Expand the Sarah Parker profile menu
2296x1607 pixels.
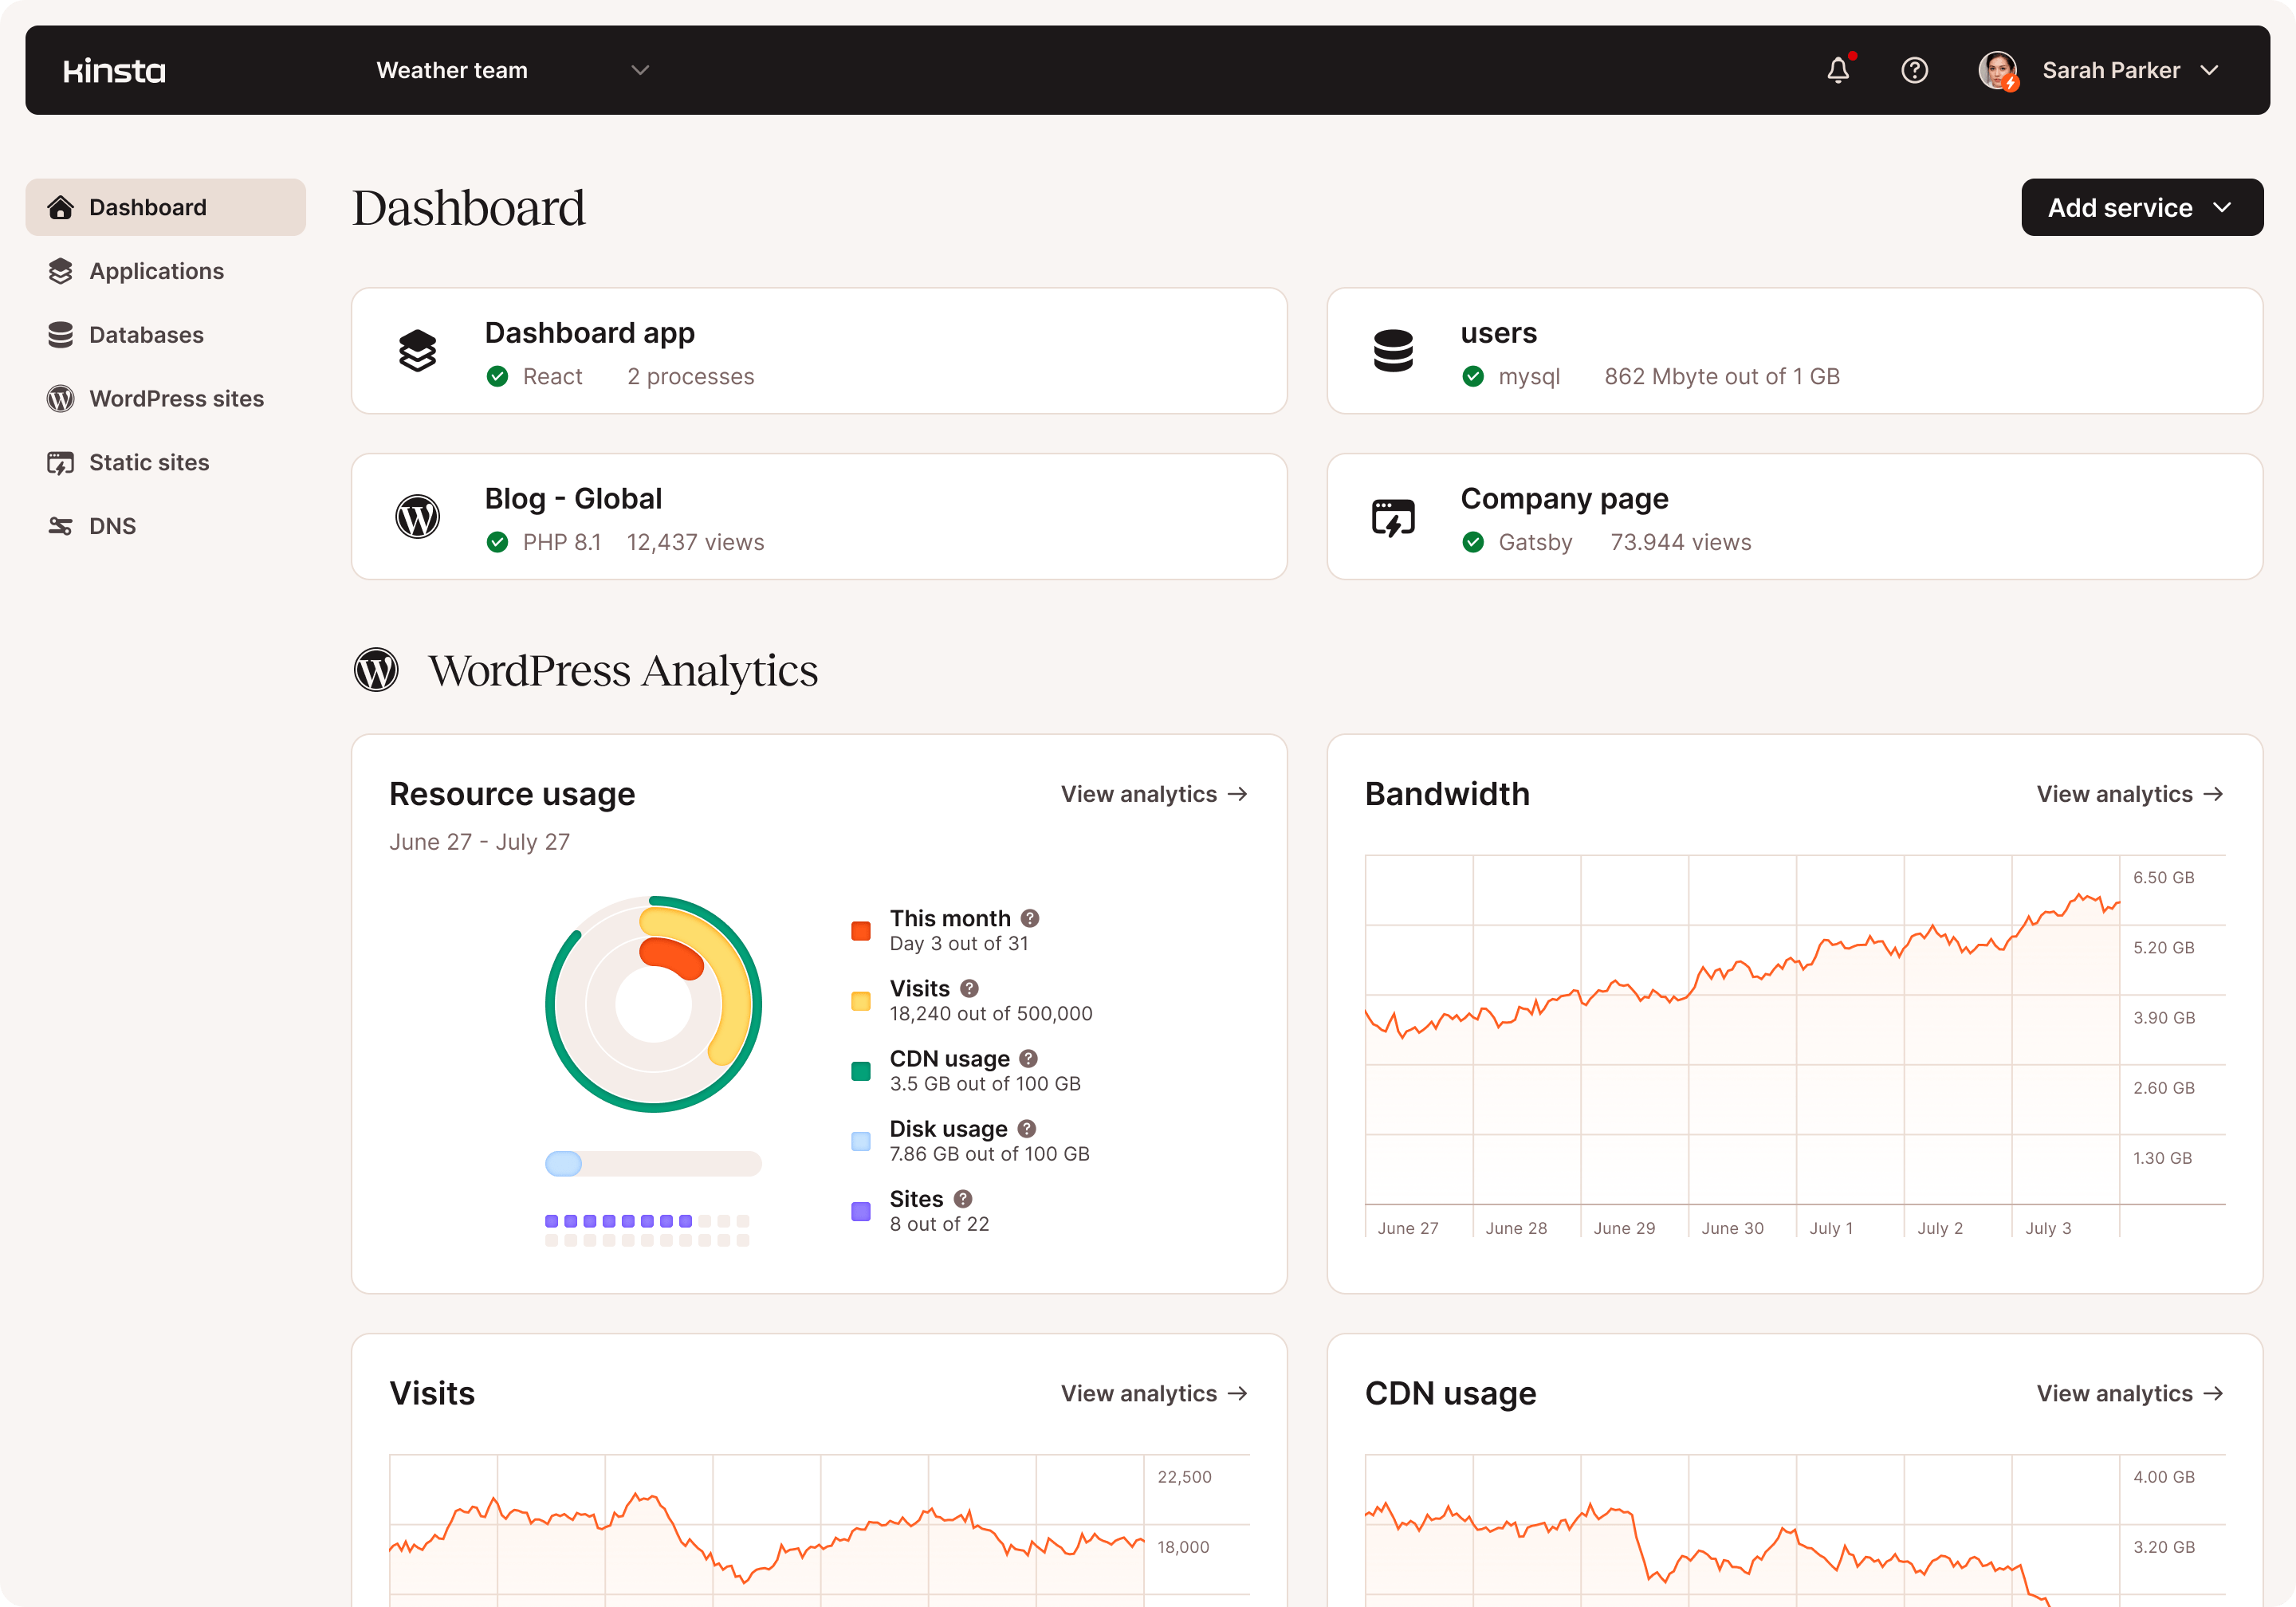pyautogui.click(x=2215, y=70)
